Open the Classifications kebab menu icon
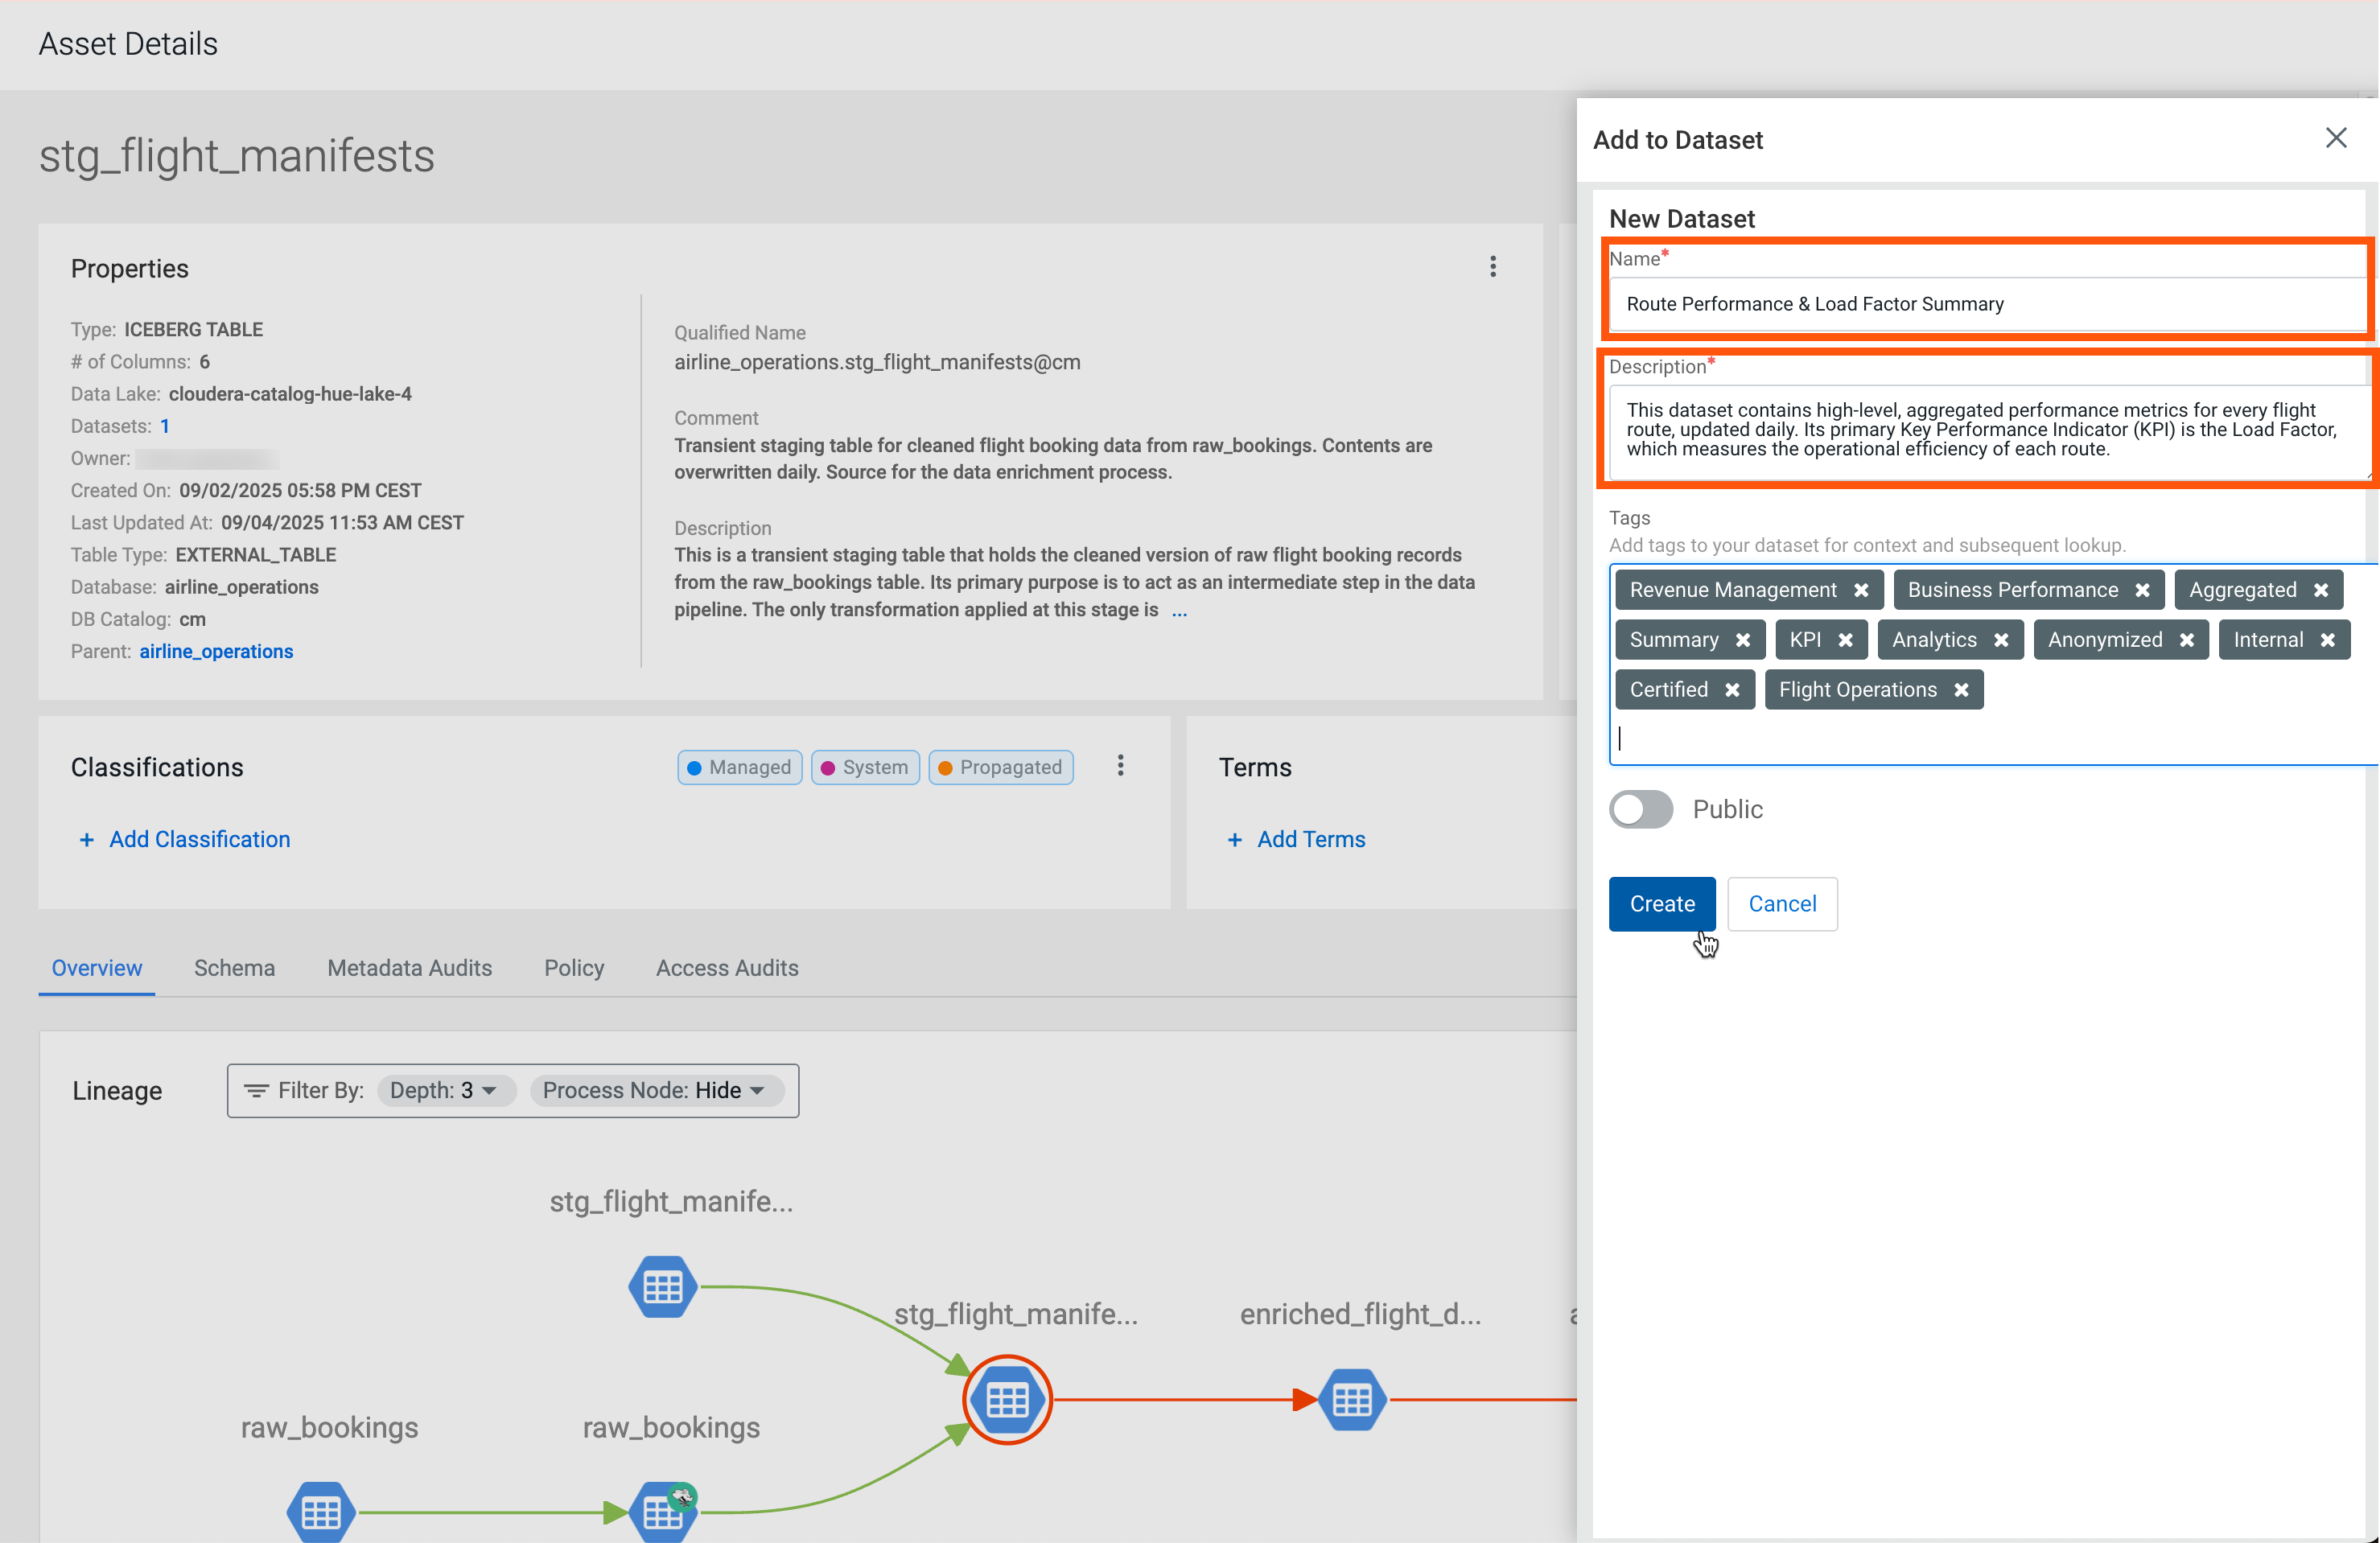Screen dimensions: 2380x1543 pyautogui.click(x=1120, y=765)
